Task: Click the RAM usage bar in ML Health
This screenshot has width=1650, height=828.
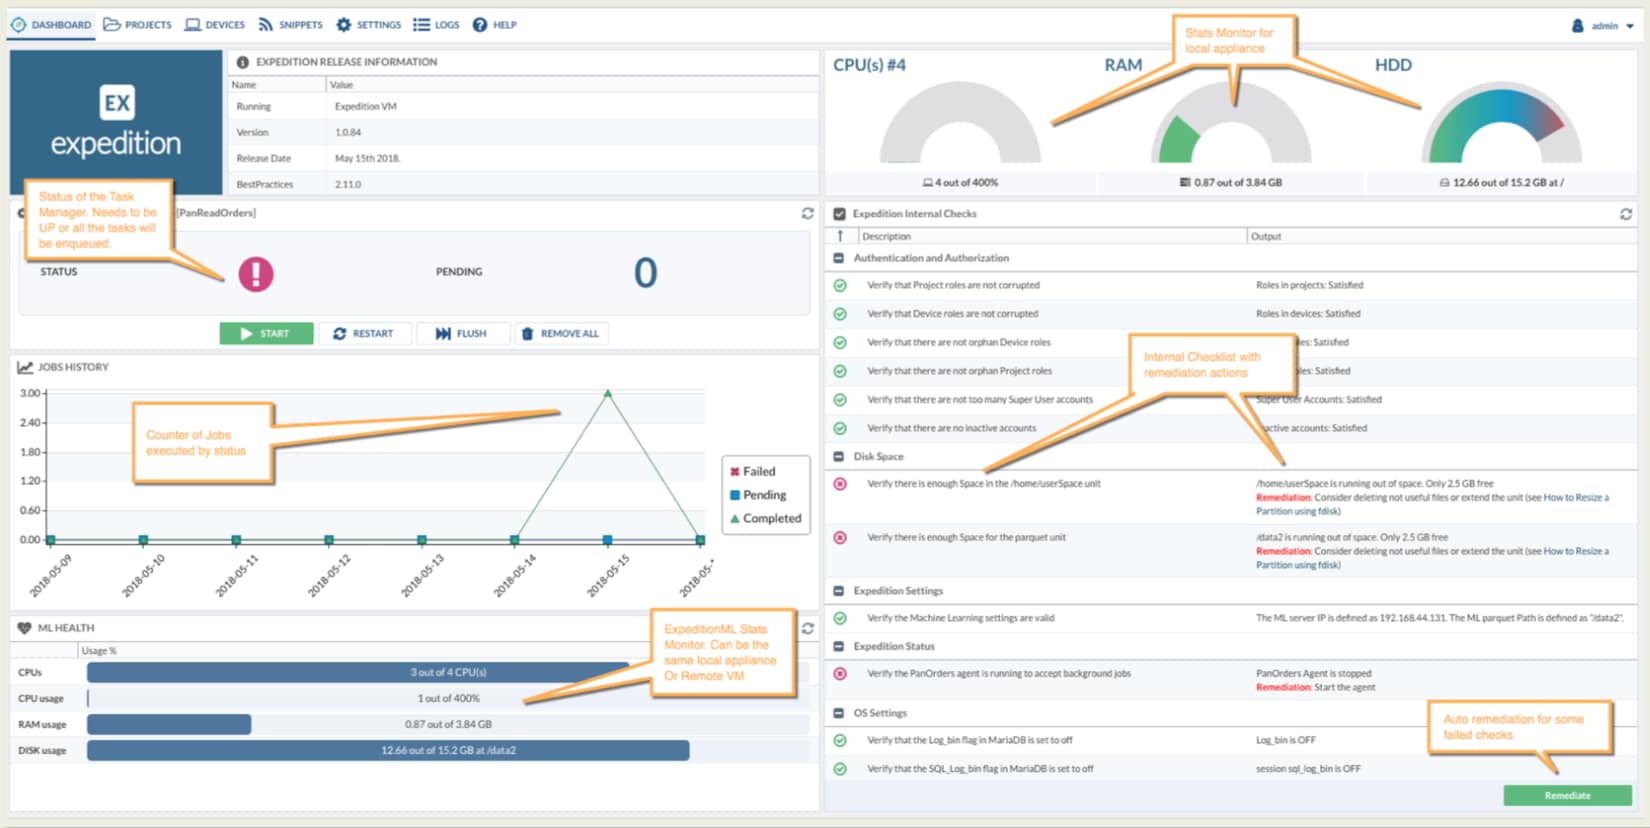Action: pos(448,724)
